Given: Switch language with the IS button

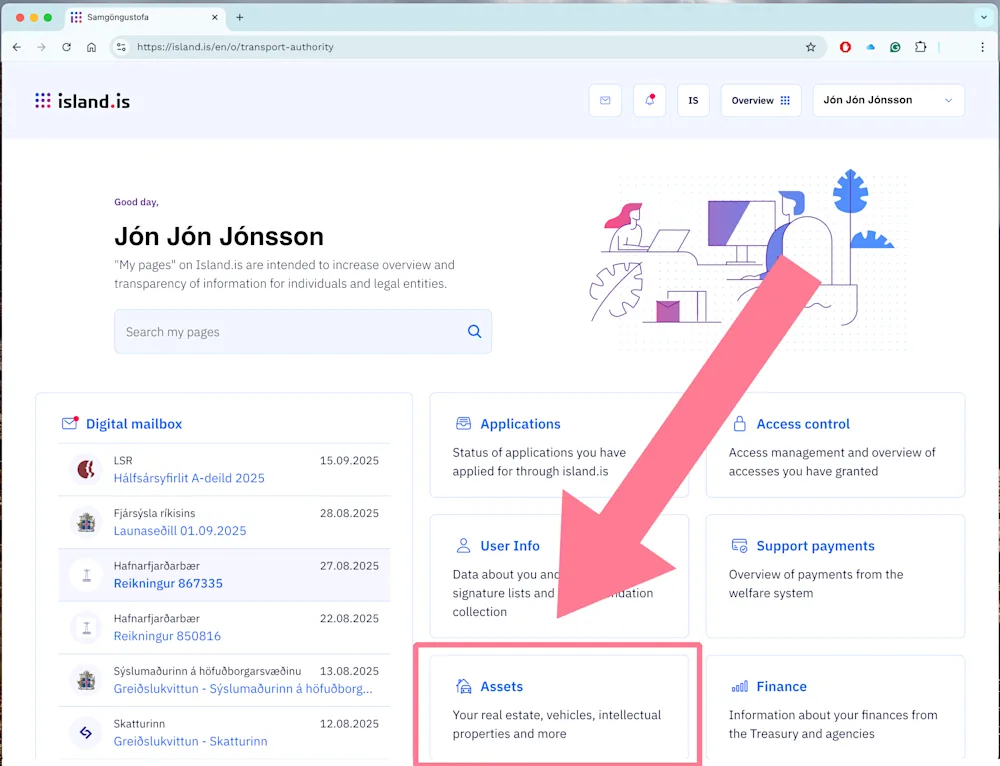Looking at the screenshot, I should click(693, 100).
